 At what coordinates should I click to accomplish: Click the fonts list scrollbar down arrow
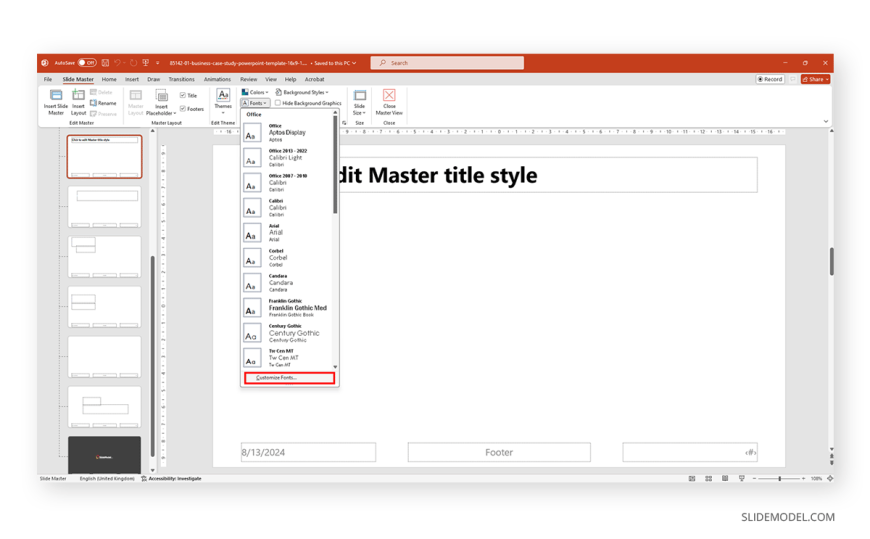coord(335,367)
